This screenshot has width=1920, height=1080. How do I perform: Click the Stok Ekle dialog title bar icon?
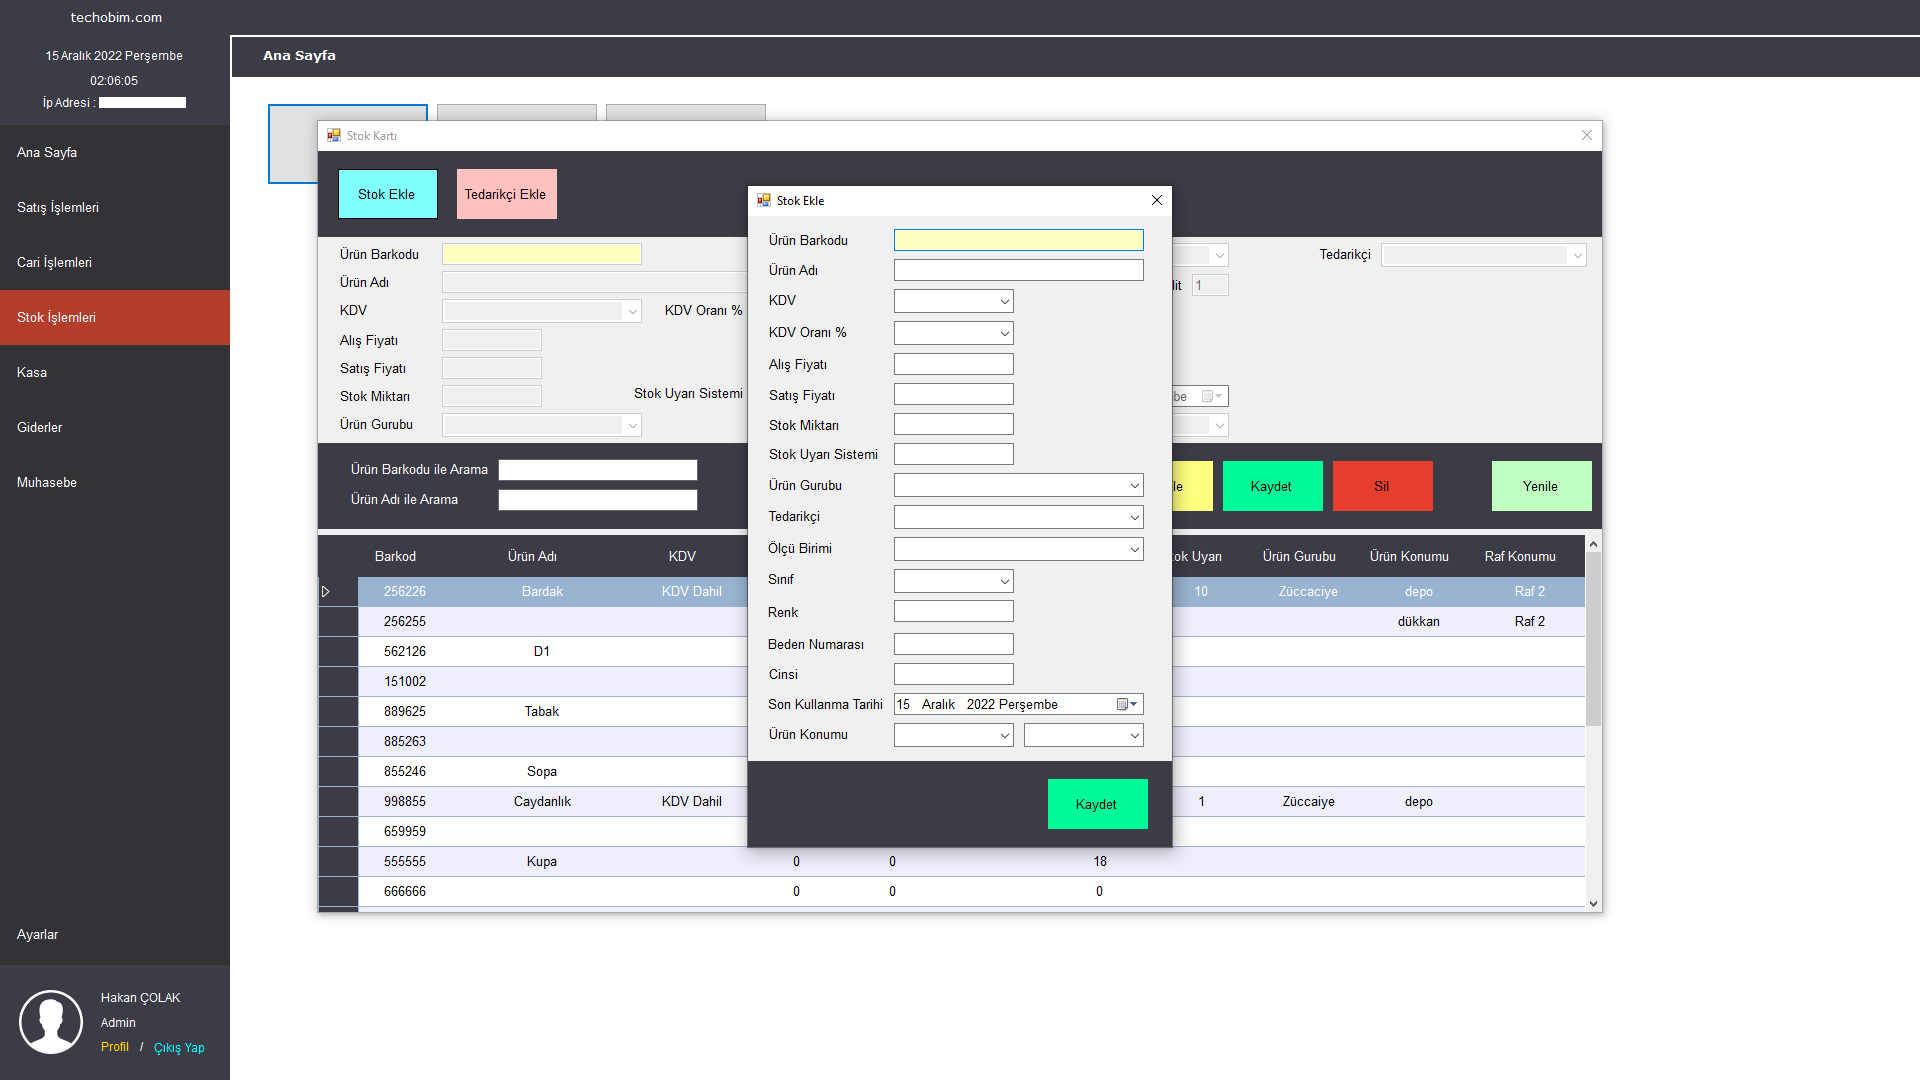(763, 200)
